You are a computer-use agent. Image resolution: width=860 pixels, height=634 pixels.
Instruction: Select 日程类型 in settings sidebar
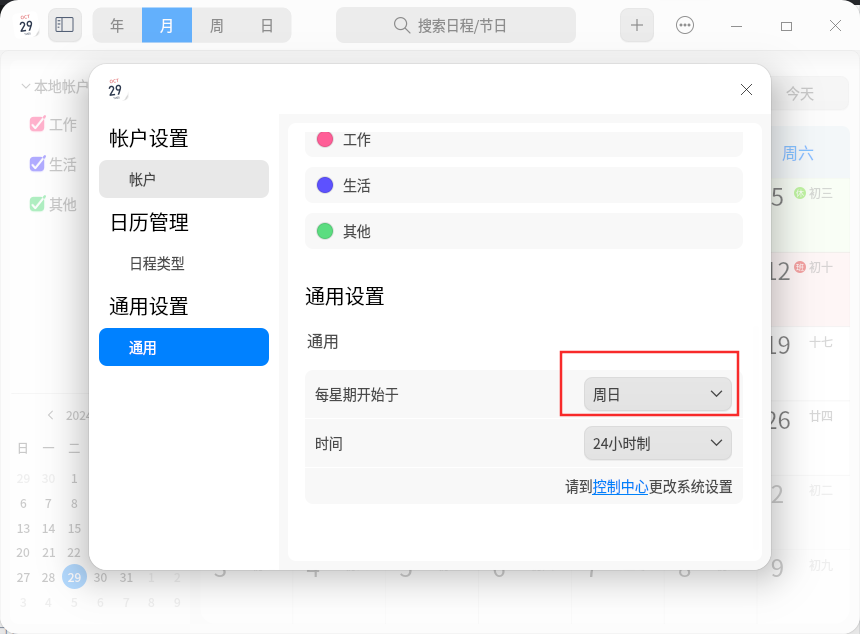[x=184, y=263]
